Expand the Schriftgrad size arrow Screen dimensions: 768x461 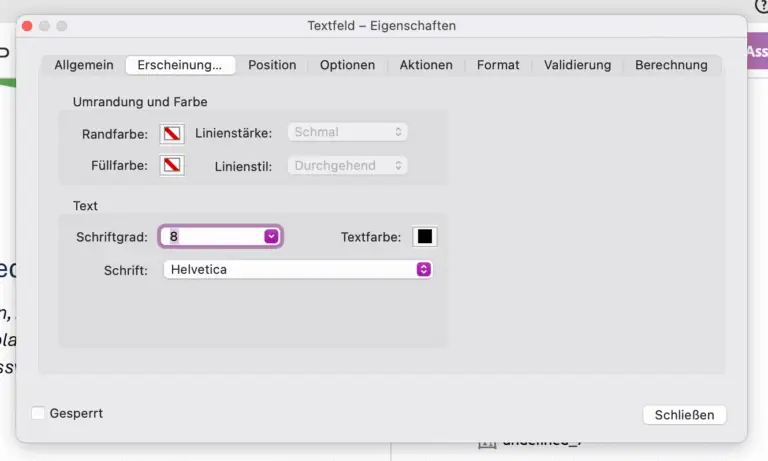pyautogui.click(x=271, y=237)
